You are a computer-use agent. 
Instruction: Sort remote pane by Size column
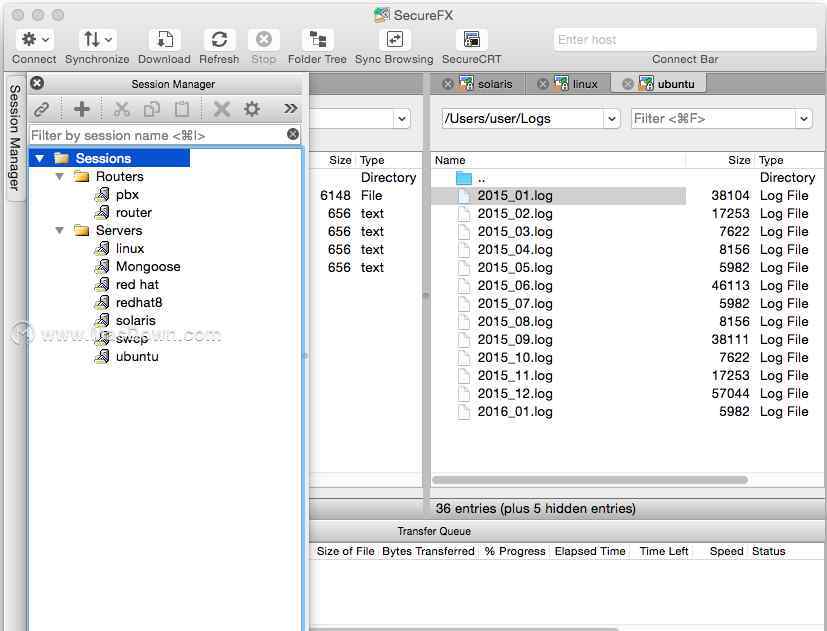[x=720, y=160]
